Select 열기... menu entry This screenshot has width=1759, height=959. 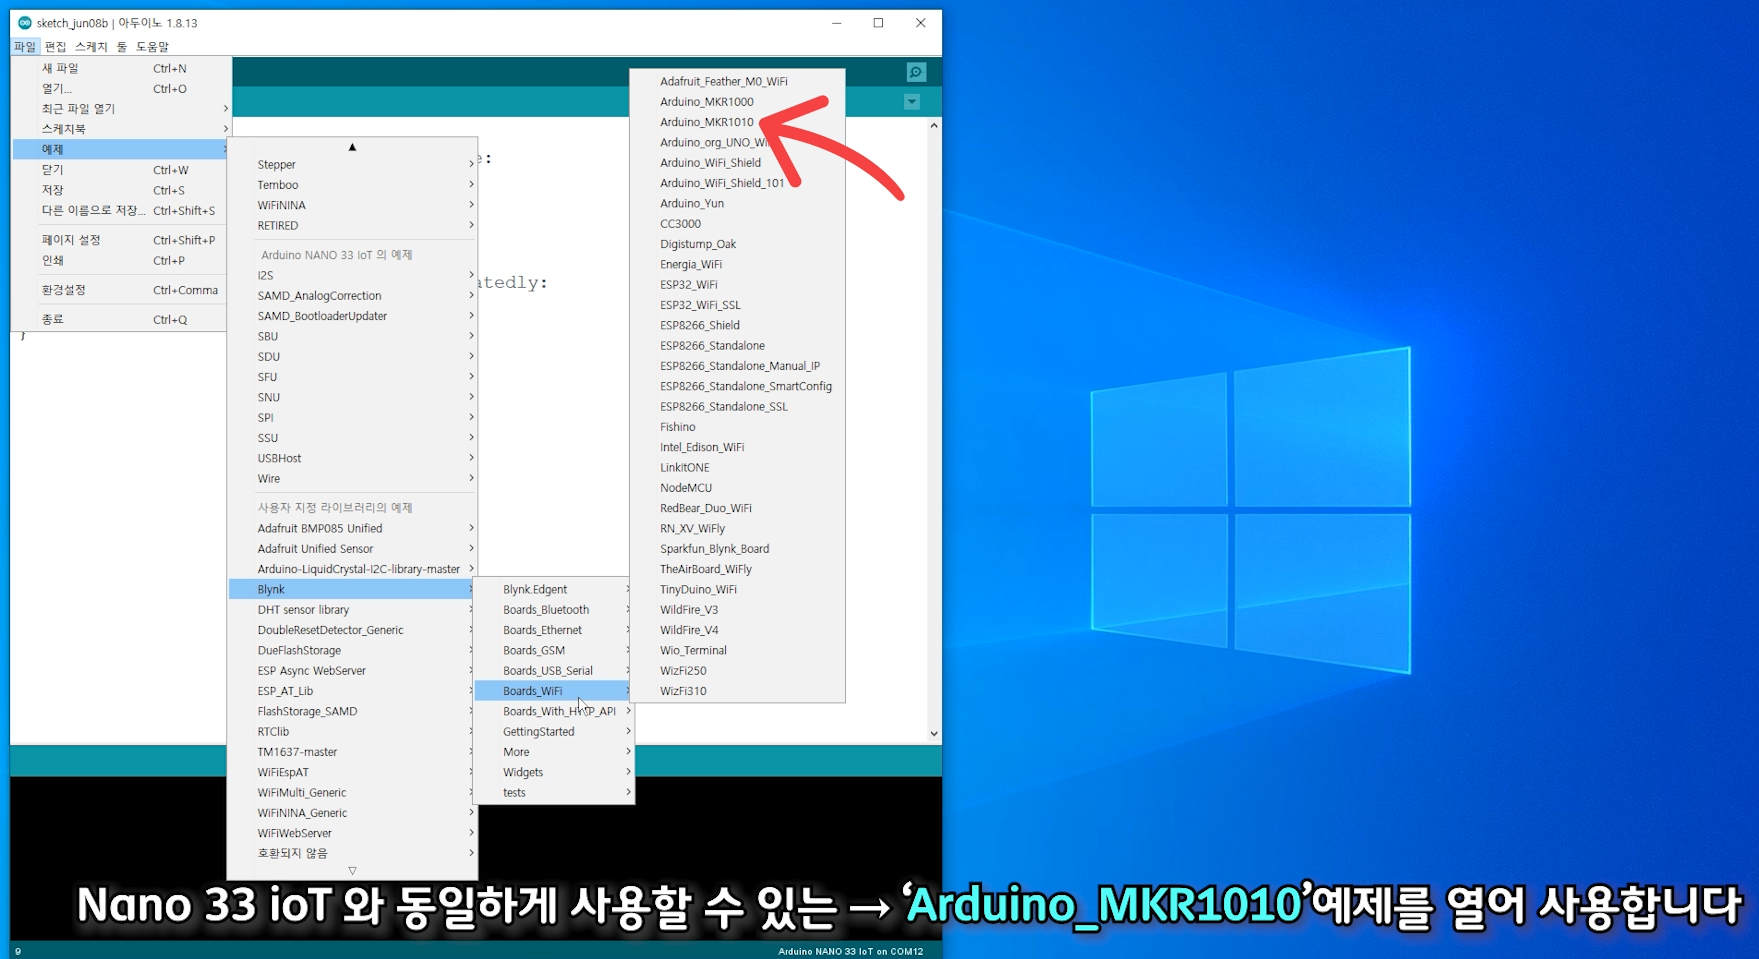coord(120,89)
